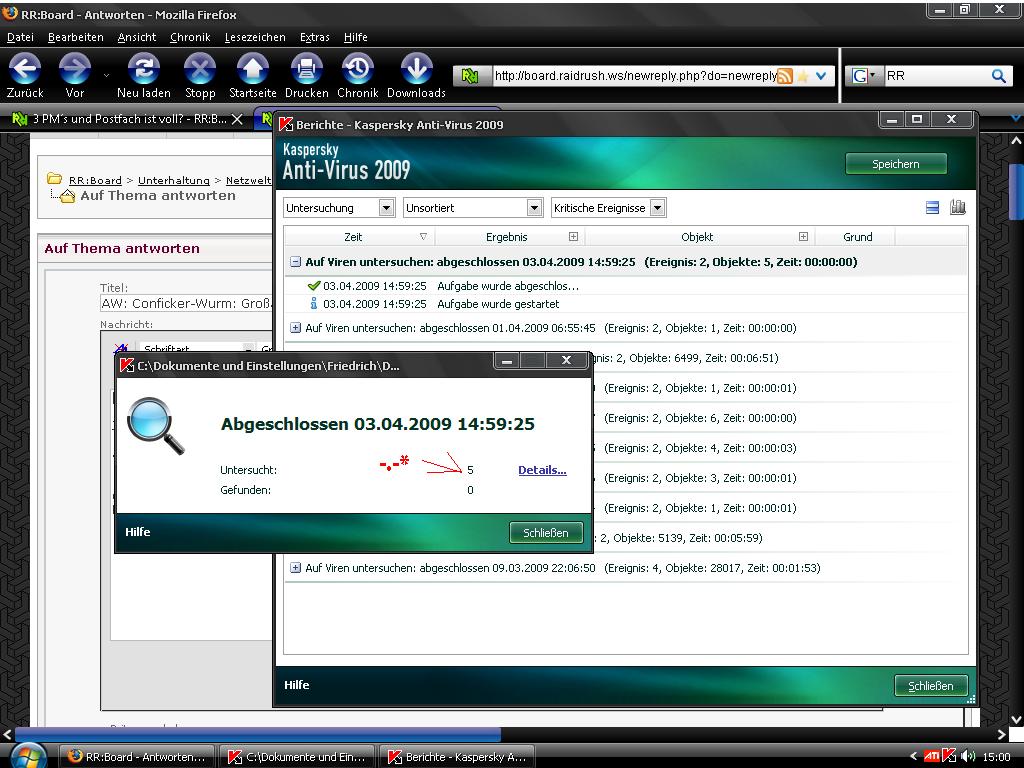Expand the Objekt column plus icon
The width and height of the screenshot is (1024, 768).
coord(803,236)
